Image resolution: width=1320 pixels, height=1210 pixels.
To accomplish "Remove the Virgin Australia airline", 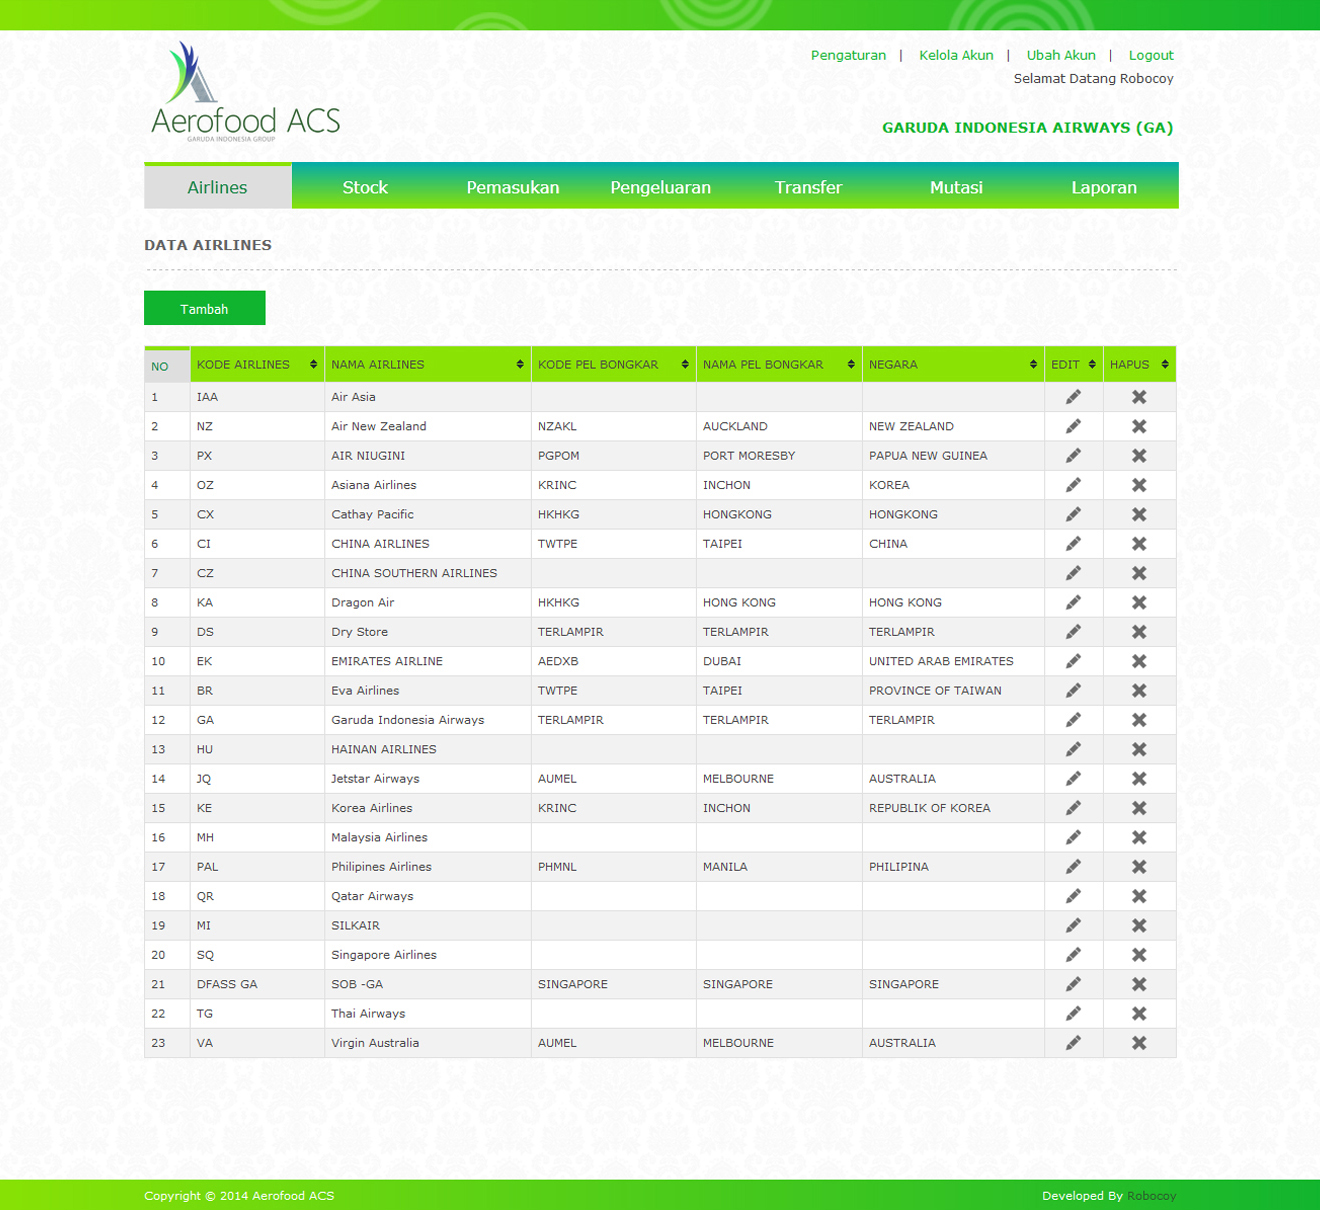I will [1139, 1043].
